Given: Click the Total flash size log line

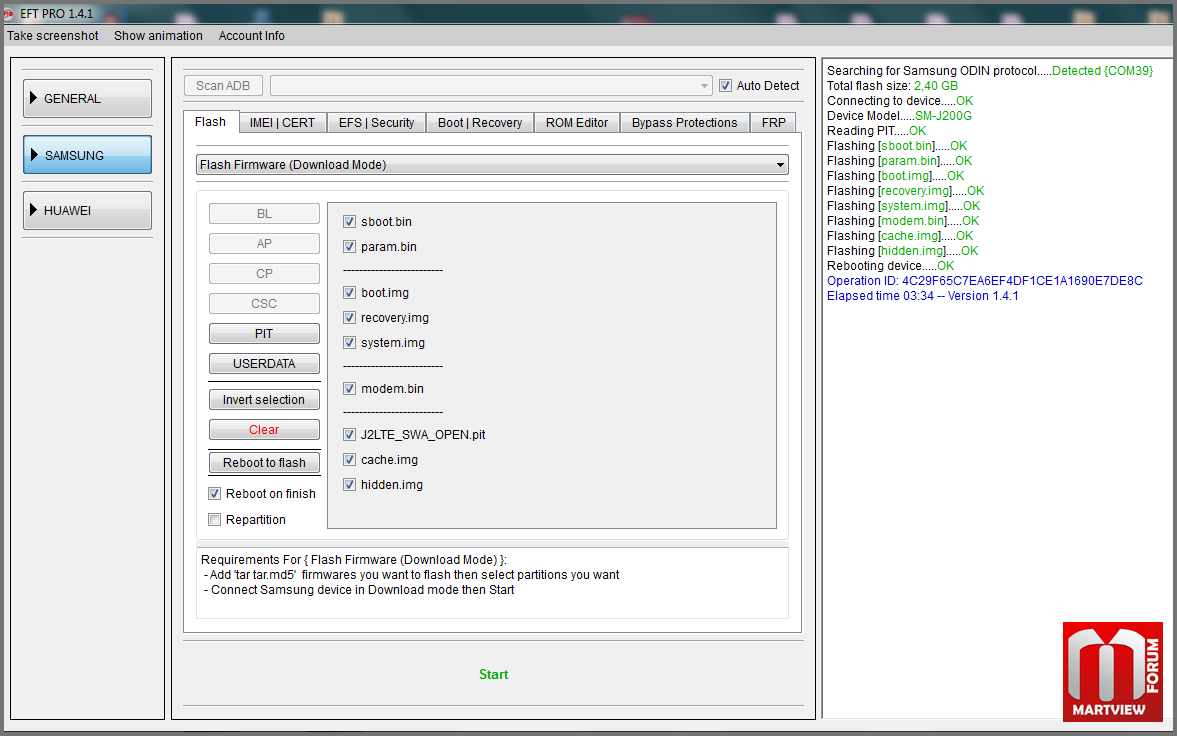Looking at the screenshot, I should coord(893,86).
